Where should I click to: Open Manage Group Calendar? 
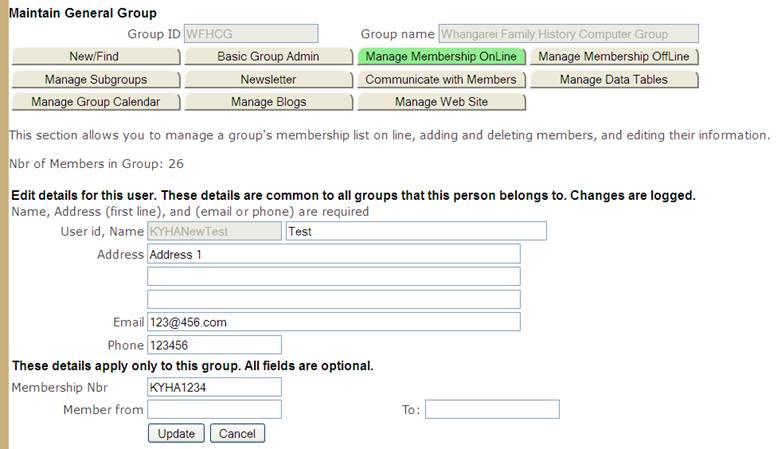(96, 102)
